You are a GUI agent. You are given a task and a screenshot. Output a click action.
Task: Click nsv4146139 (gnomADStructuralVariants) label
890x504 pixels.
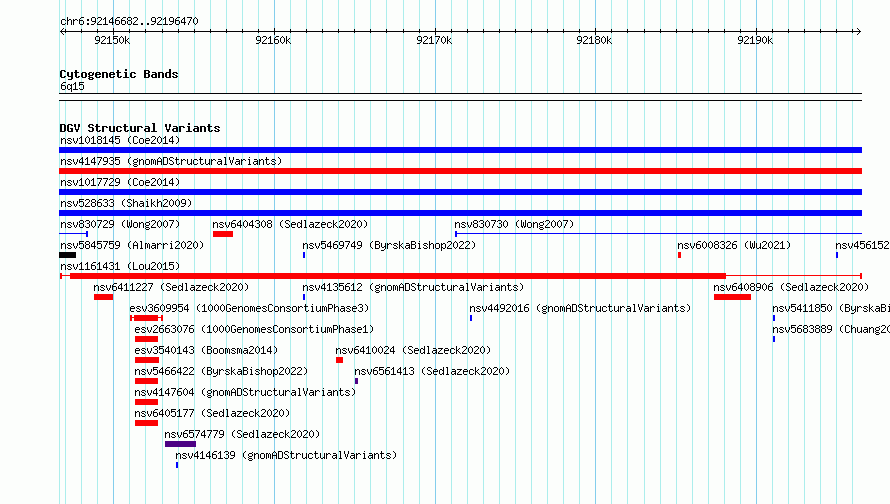(286, 455)
